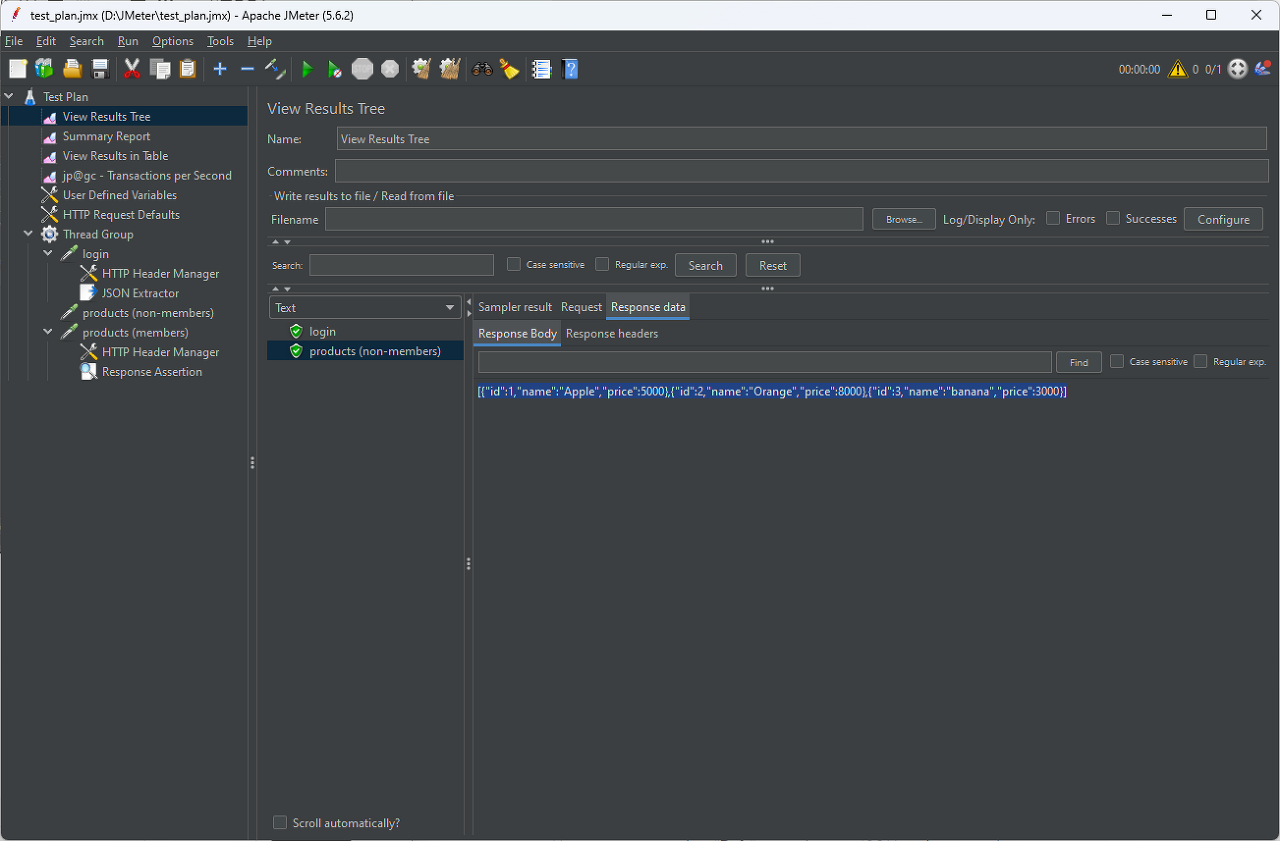Viewport: 1280px width, 841px height.
Task: Cut selection using the scissors icon
Action: [132, 69]
